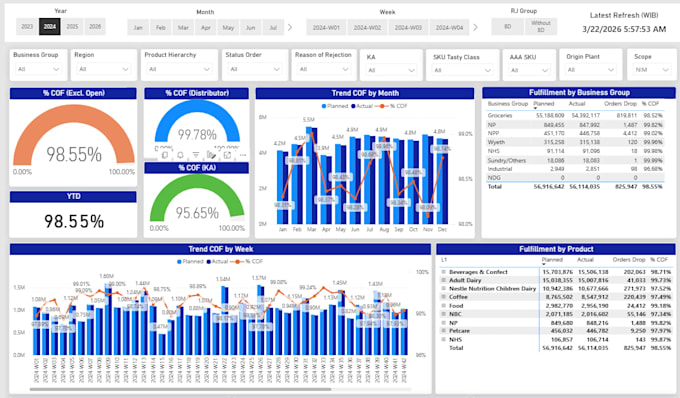
Task: Click the copy visual icon above % COF (KA)
Action: pos(165,155)
